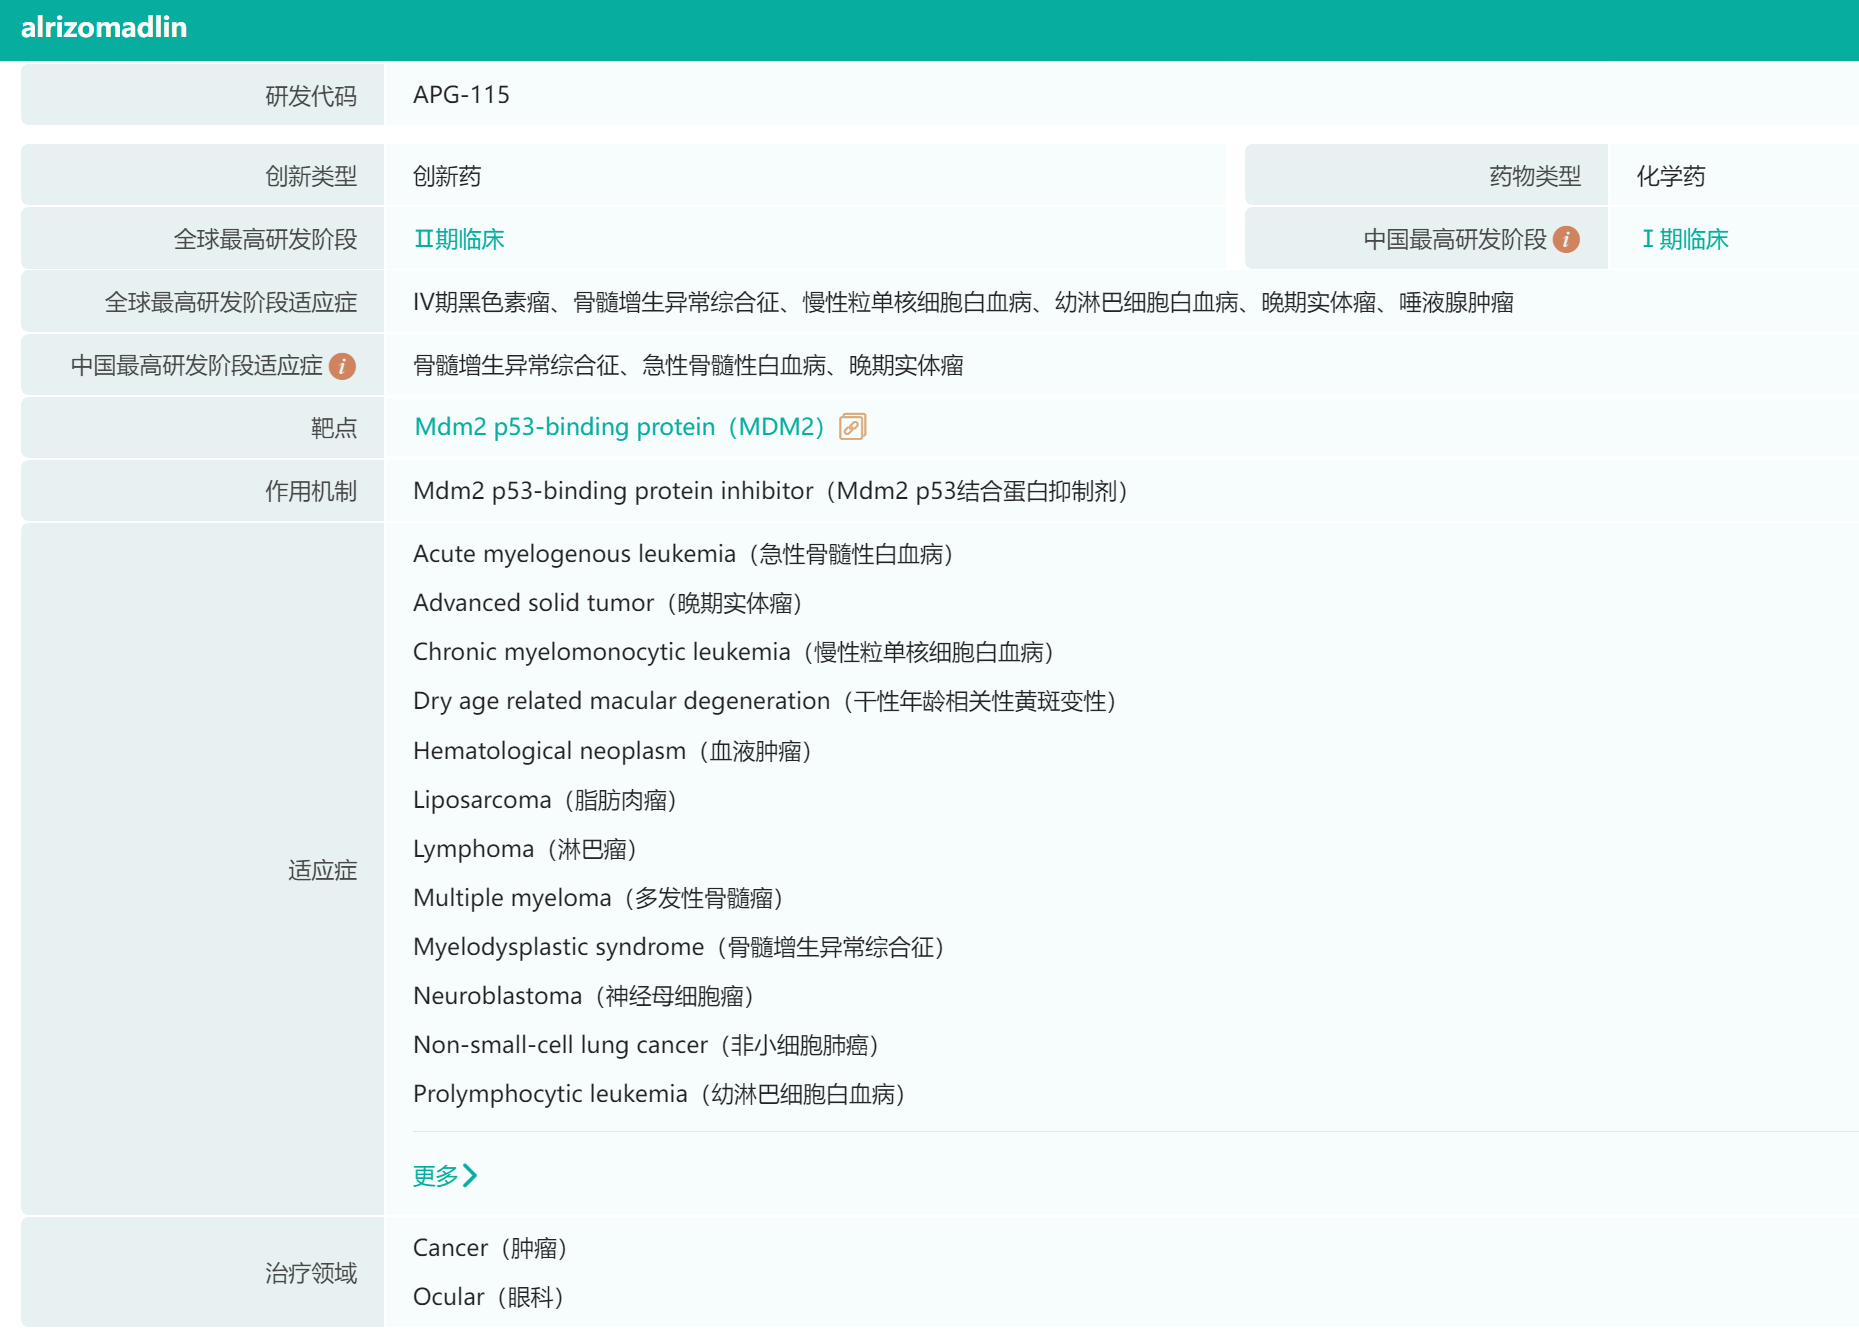Click the Ocular therapeutic area
1859x1335 pixels.
[488, 1297]
